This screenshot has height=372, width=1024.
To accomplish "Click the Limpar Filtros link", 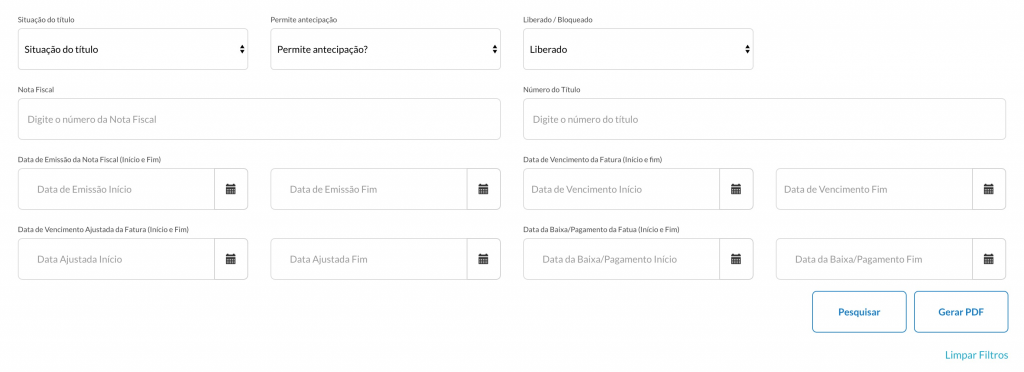I will point(976,356).
